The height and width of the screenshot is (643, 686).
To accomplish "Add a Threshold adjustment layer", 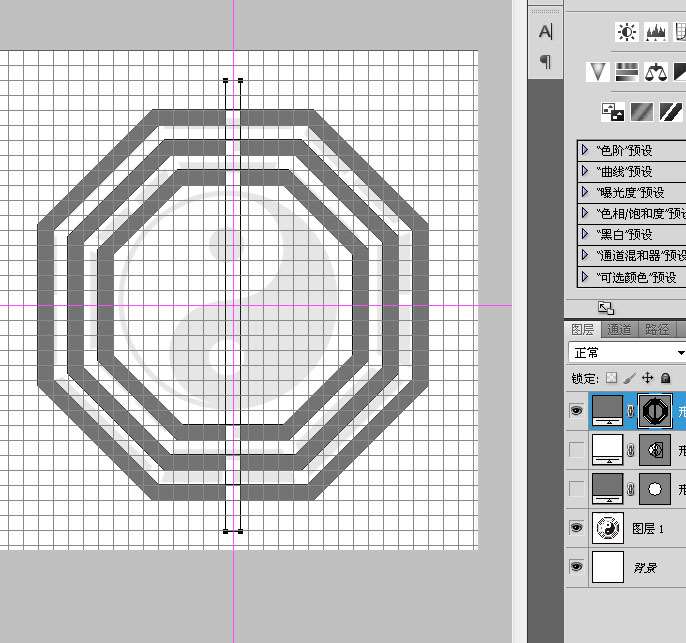I will [x=671, y=112].
